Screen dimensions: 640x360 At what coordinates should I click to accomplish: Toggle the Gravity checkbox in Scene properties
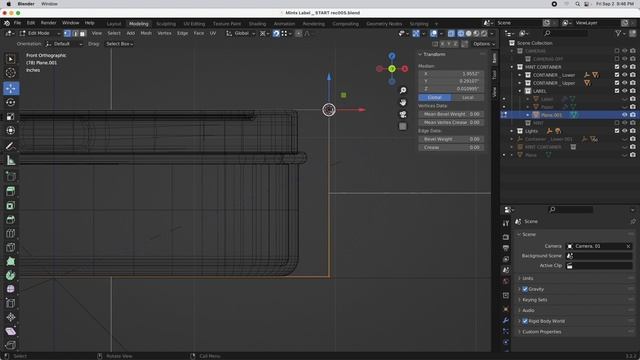(x=525, y=289)
